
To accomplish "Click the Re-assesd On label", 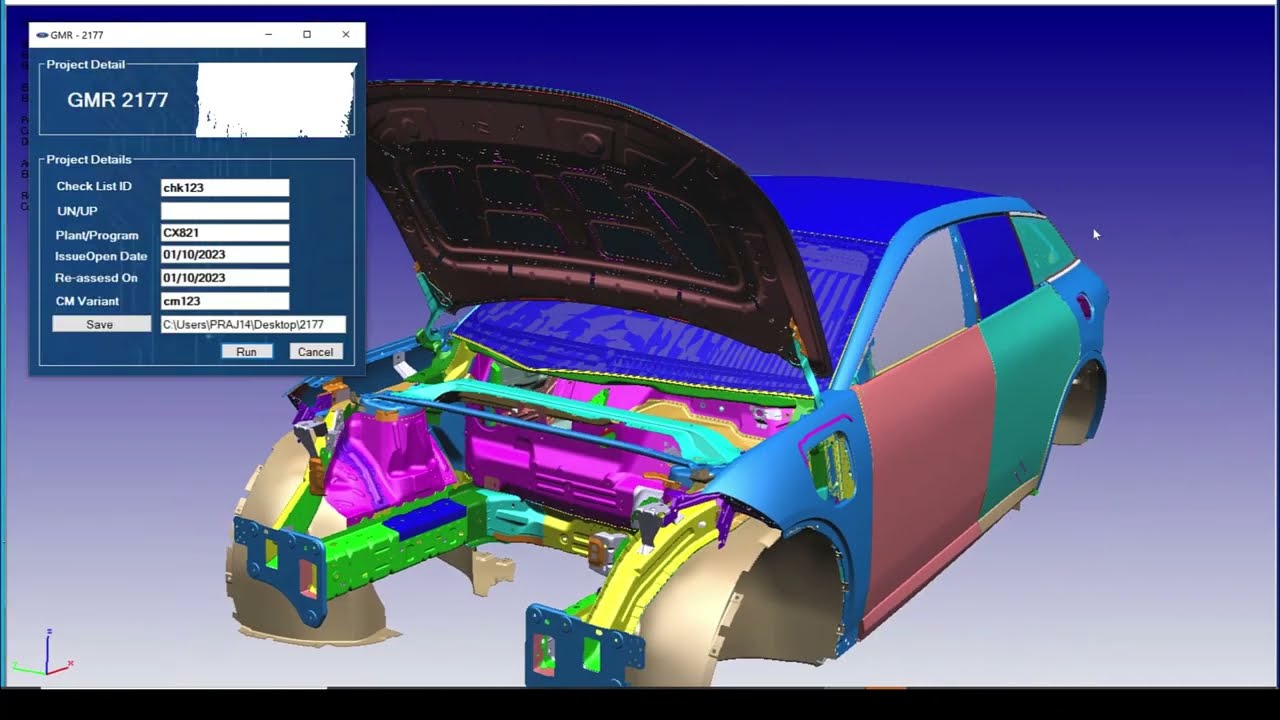I will tap(96, 278).
